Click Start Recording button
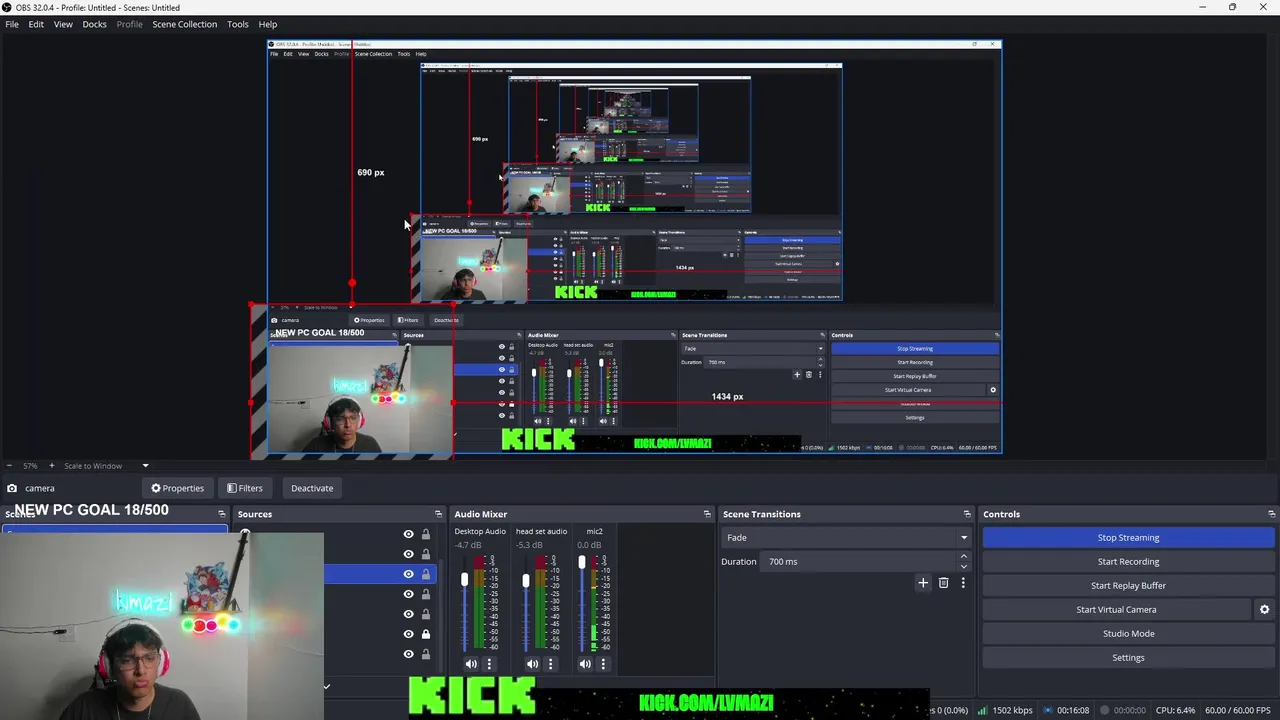 [x=1128, y=562]
